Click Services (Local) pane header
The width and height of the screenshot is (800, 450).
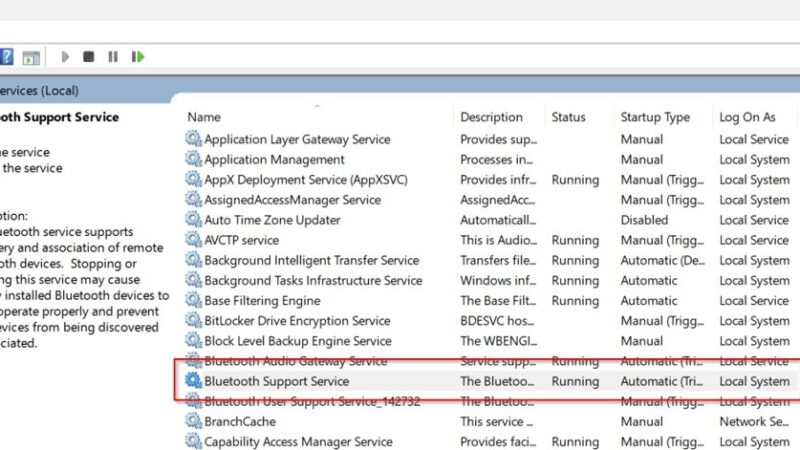point(39,91)
